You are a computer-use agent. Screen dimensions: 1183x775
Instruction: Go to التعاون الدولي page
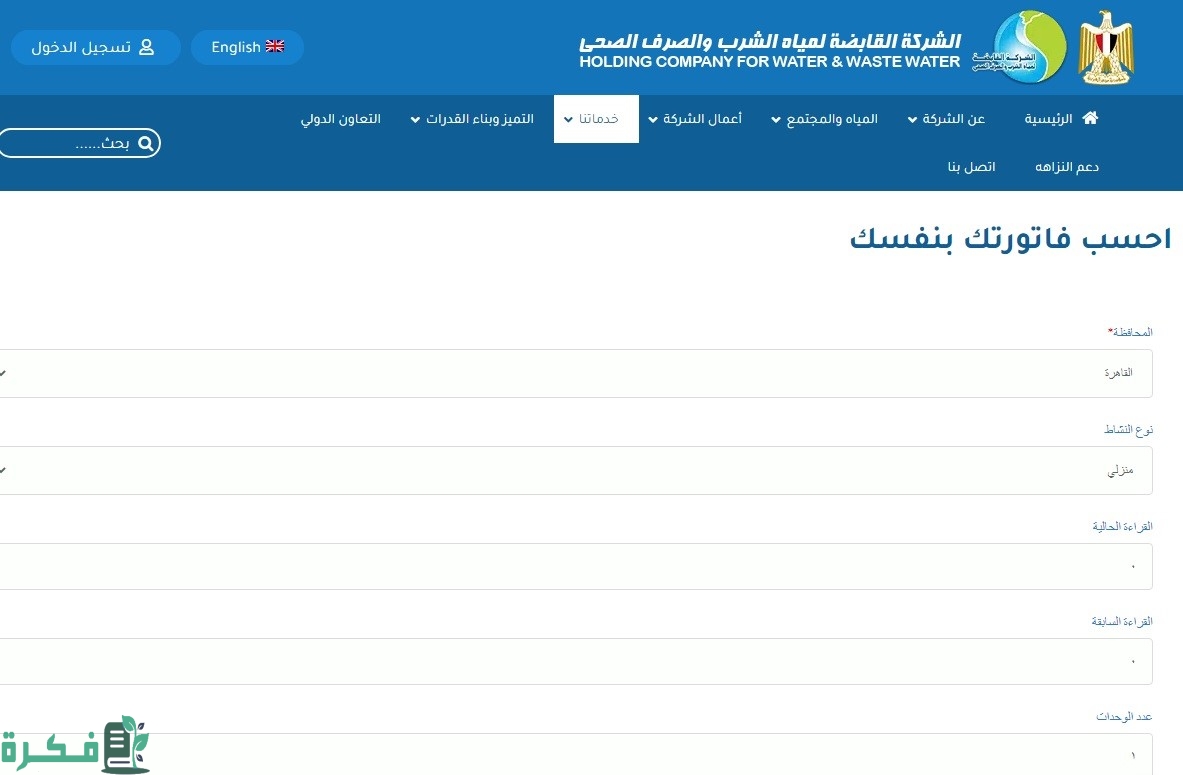coord(341,119)
